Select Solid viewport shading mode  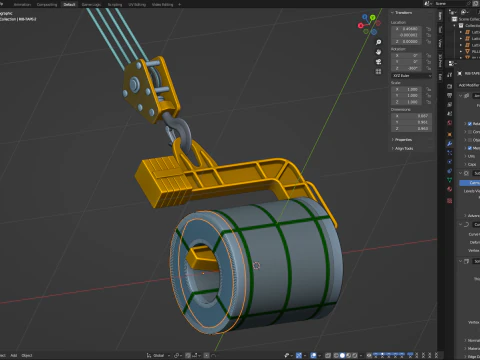pyautogui.click(x=342, y=355)
